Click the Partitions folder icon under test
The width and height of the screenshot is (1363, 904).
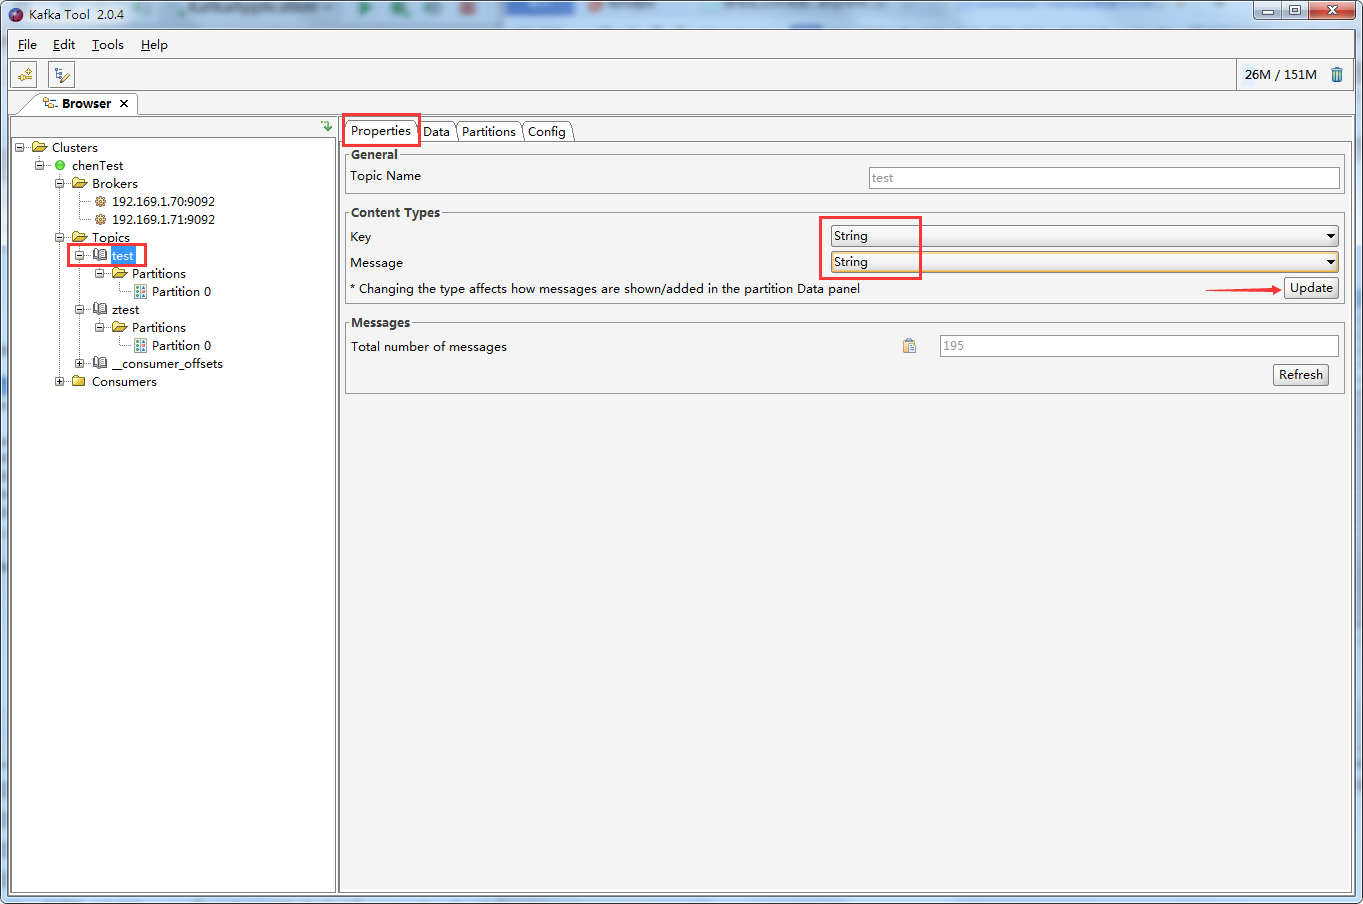pyautogui.click(x=120, y=273)
